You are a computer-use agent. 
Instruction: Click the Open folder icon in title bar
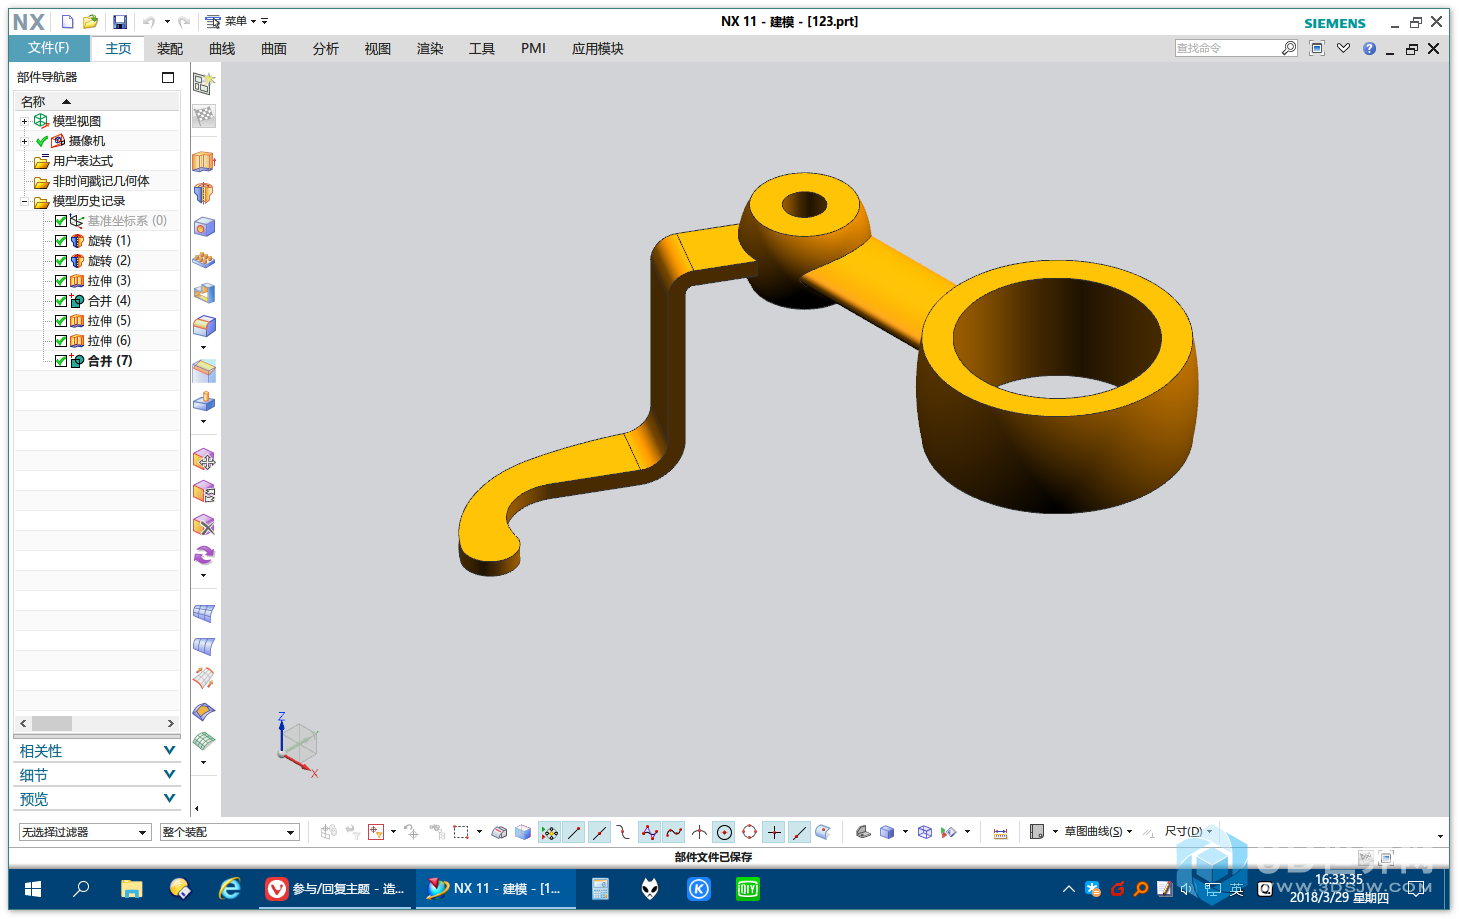(90, 21)
